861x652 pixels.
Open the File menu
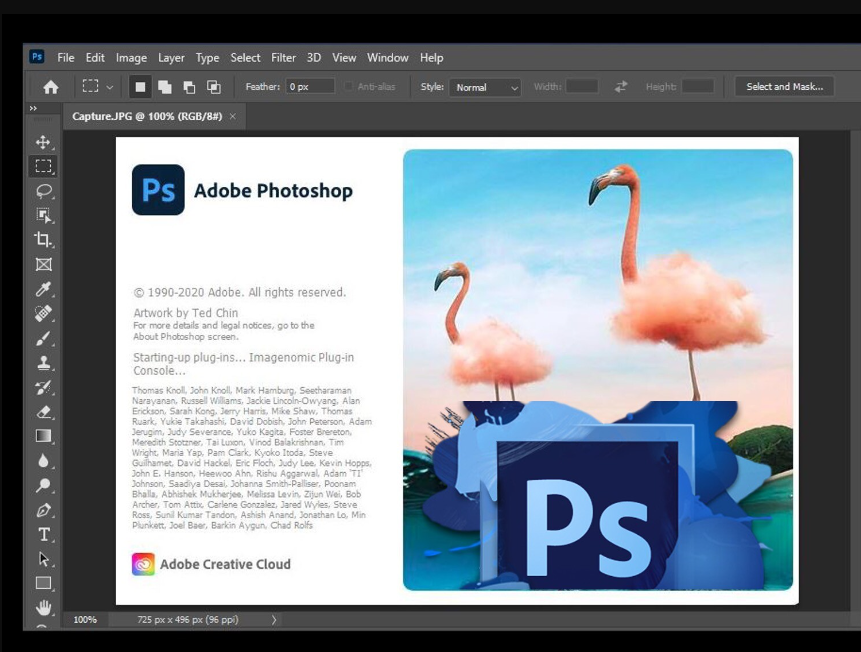[65, 58]
